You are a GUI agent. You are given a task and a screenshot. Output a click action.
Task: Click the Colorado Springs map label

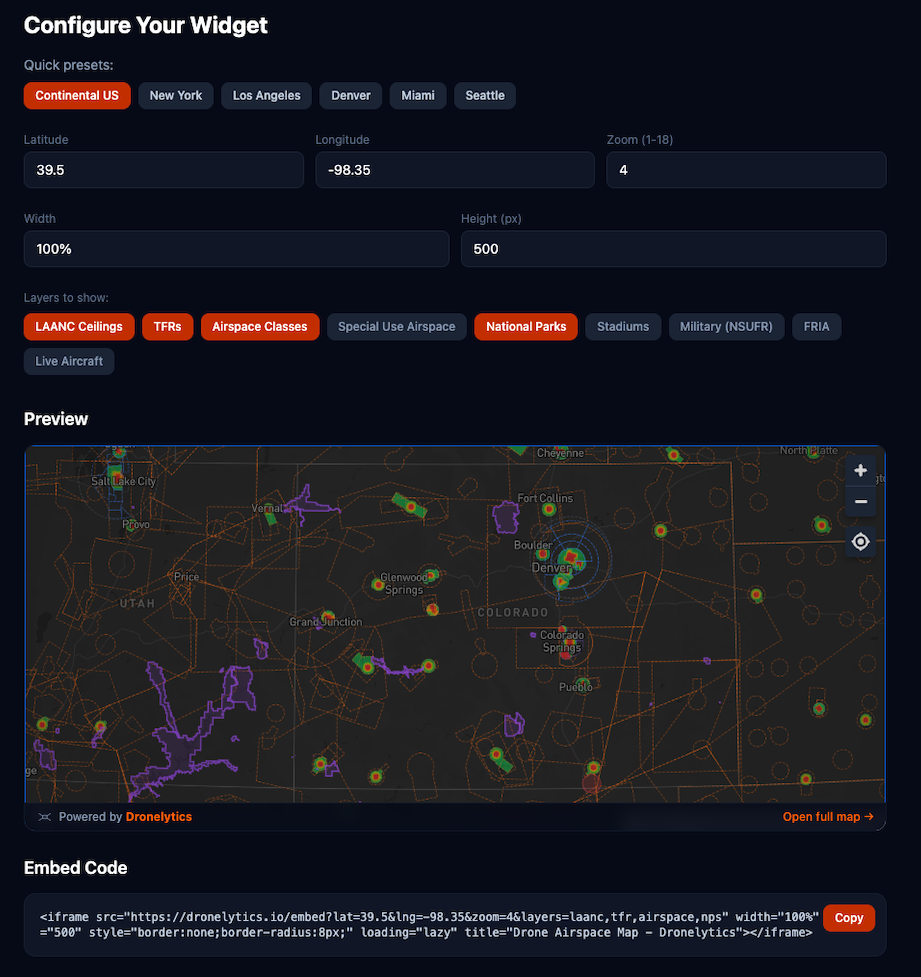click(561, 641)
